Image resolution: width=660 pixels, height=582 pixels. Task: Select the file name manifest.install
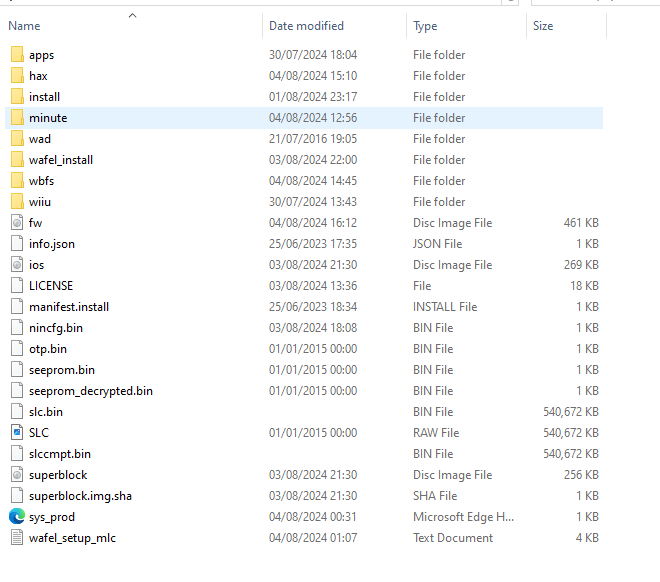tap(69, 307)
